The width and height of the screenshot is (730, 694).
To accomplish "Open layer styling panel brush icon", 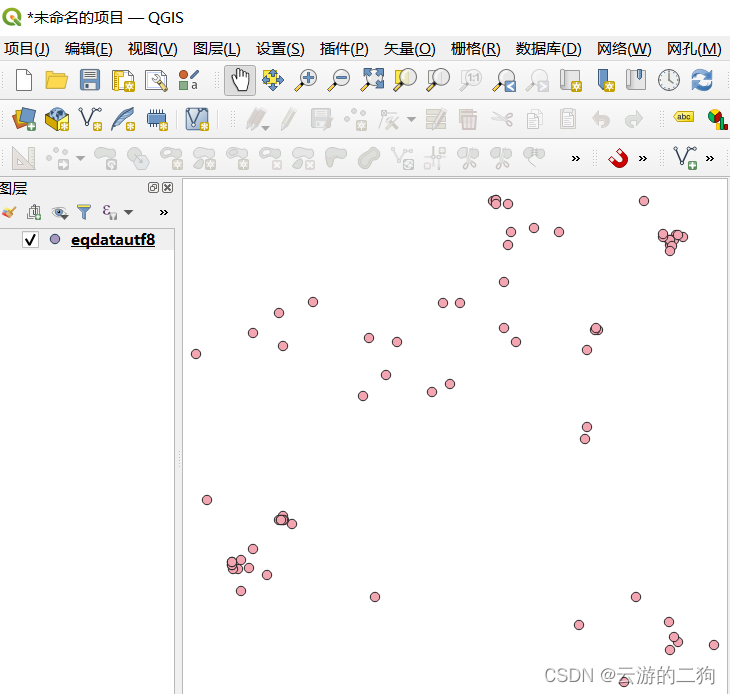I will (x=9, y=212).
